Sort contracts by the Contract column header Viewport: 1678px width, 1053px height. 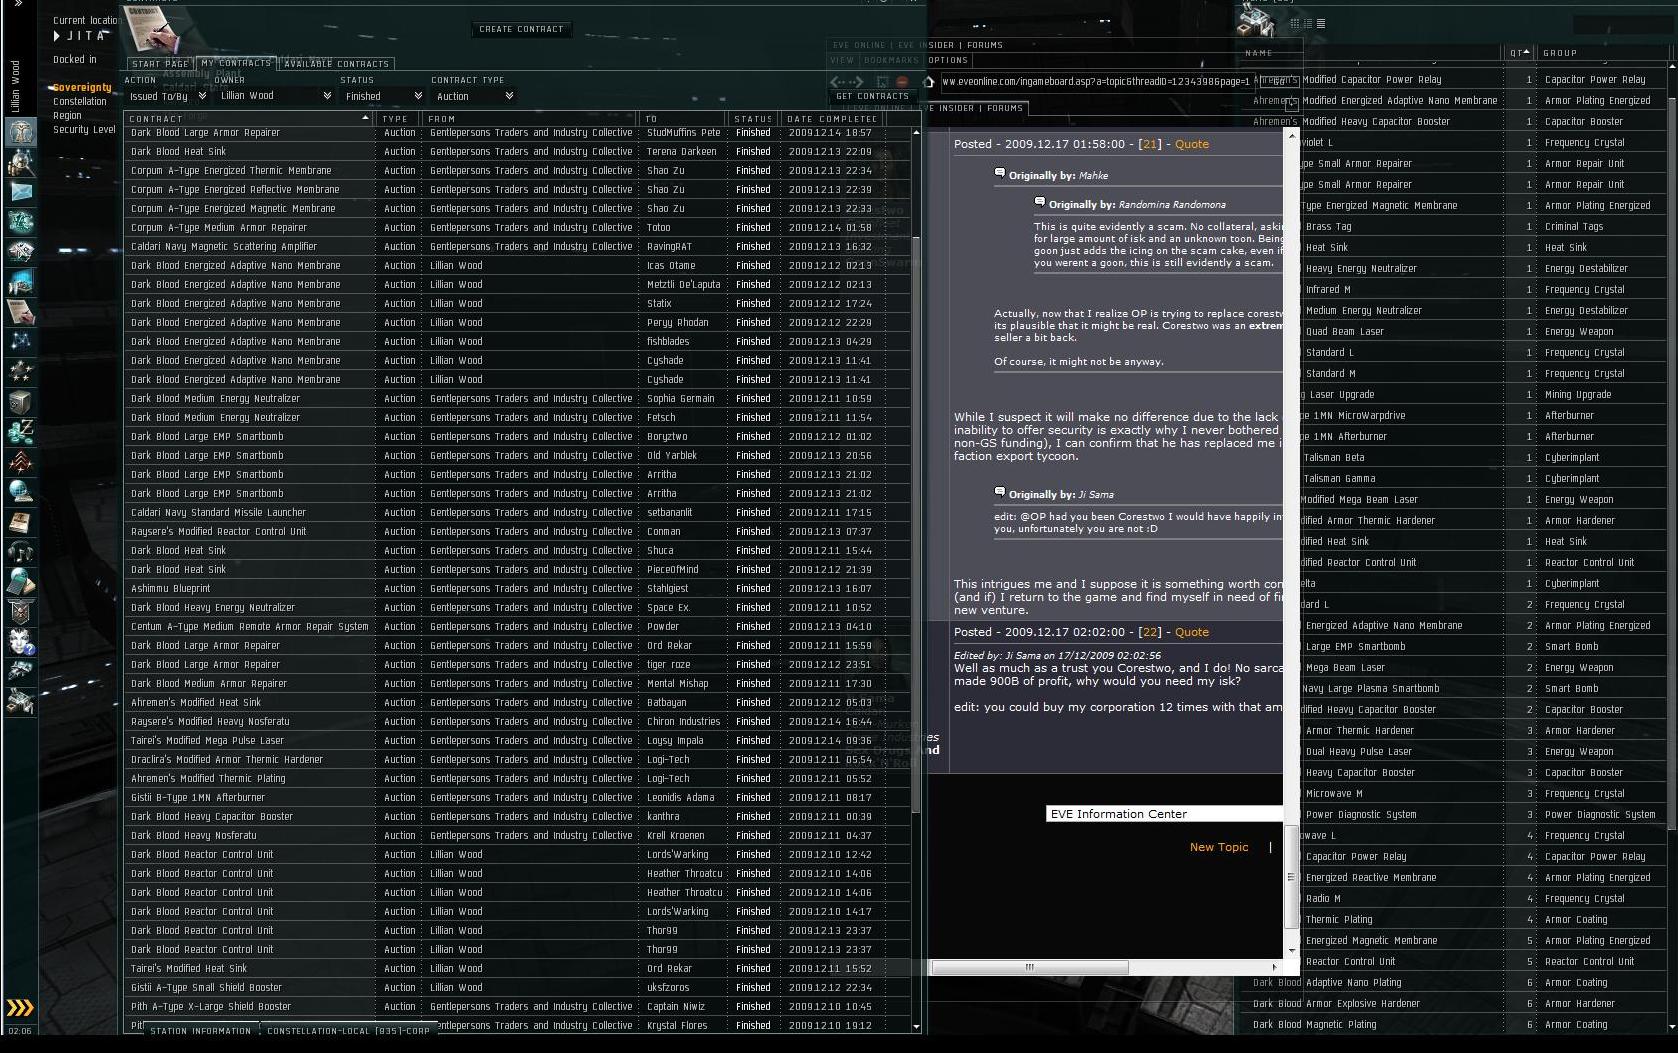248,118
